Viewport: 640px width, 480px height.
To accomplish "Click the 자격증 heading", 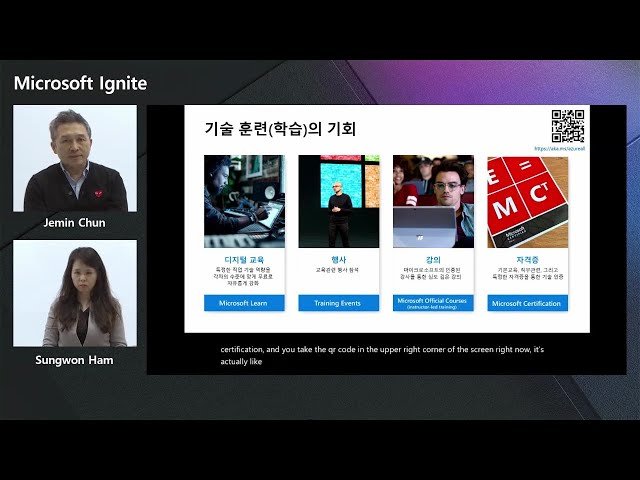I will (527, 260).
